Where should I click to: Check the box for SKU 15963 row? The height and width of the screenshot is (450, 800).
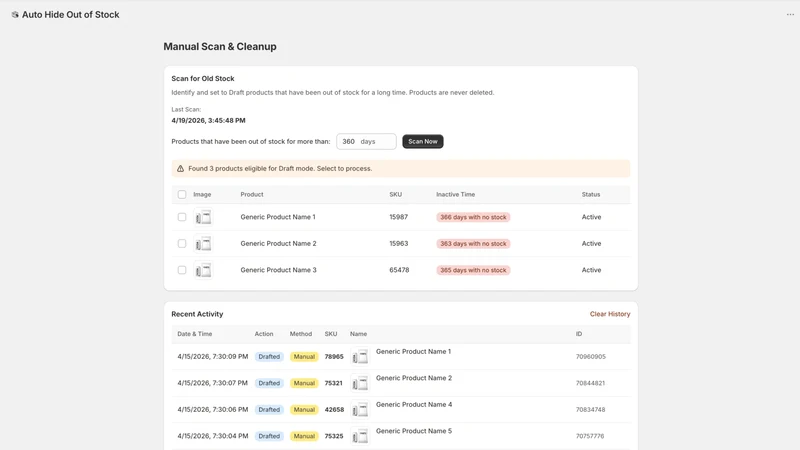[182, 243]
